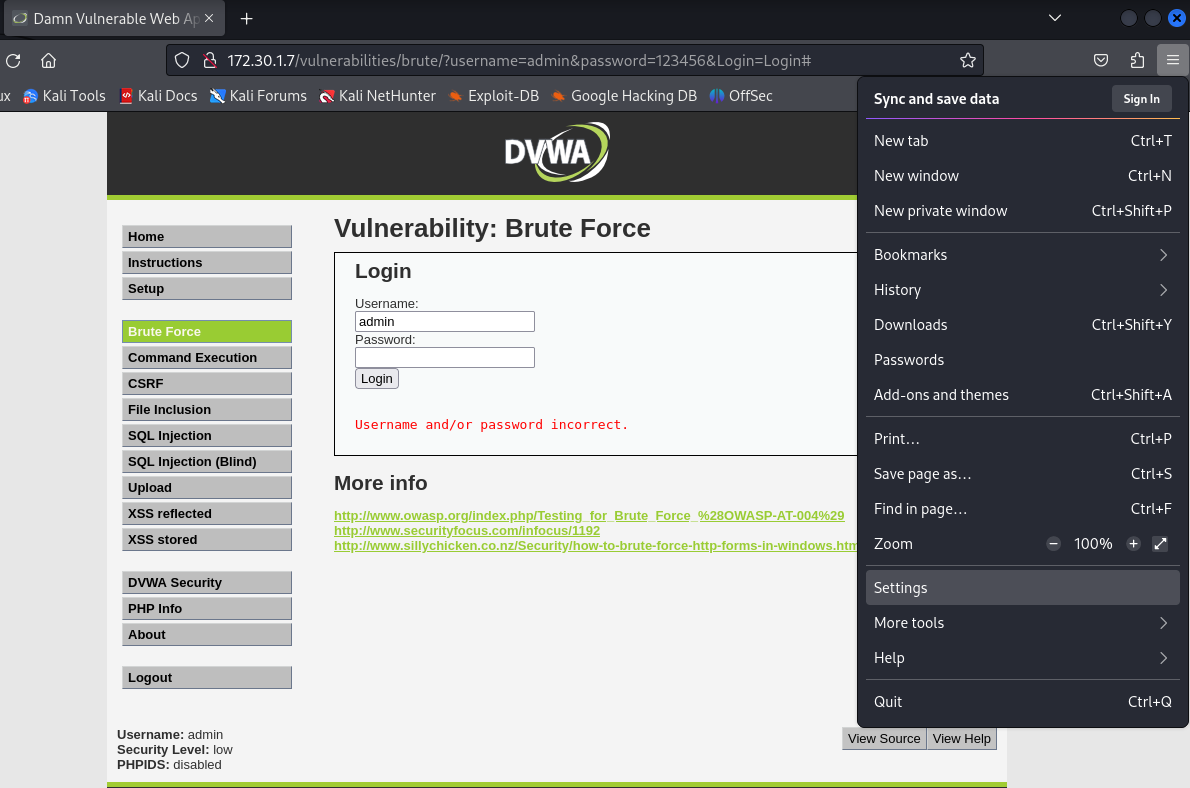Increase zoom with the plus button
1190x788 pixels.
[x=1133, y=544]
